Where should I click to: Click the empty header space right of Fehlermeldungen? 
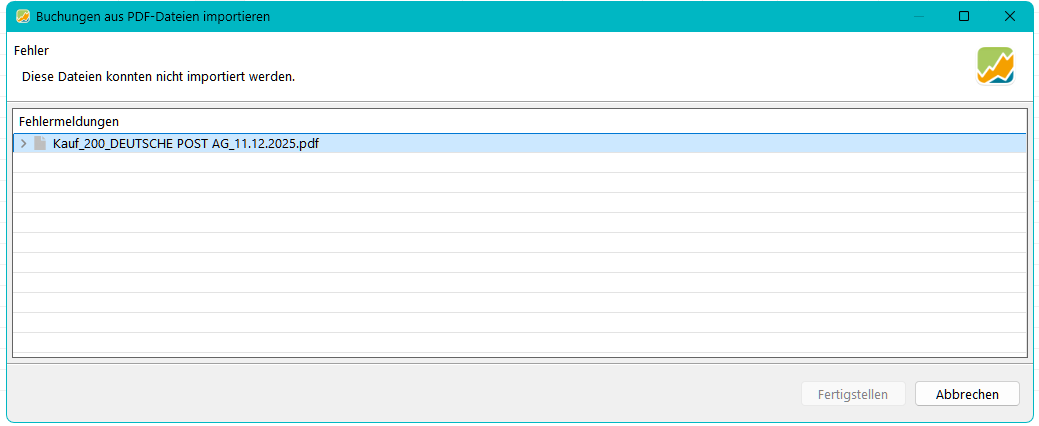click(x=570, y=121)
